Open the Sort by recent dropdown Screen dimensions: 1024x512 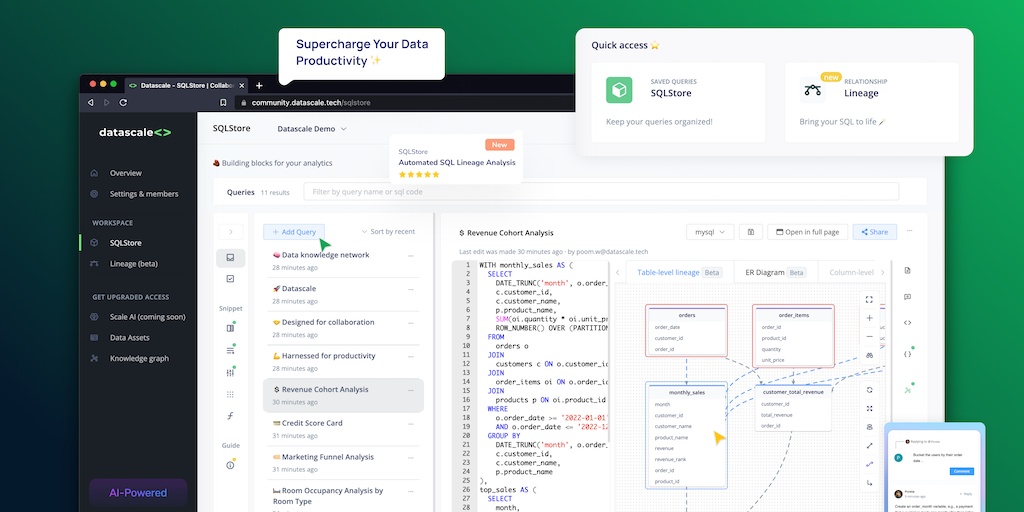tap(388, 232)
